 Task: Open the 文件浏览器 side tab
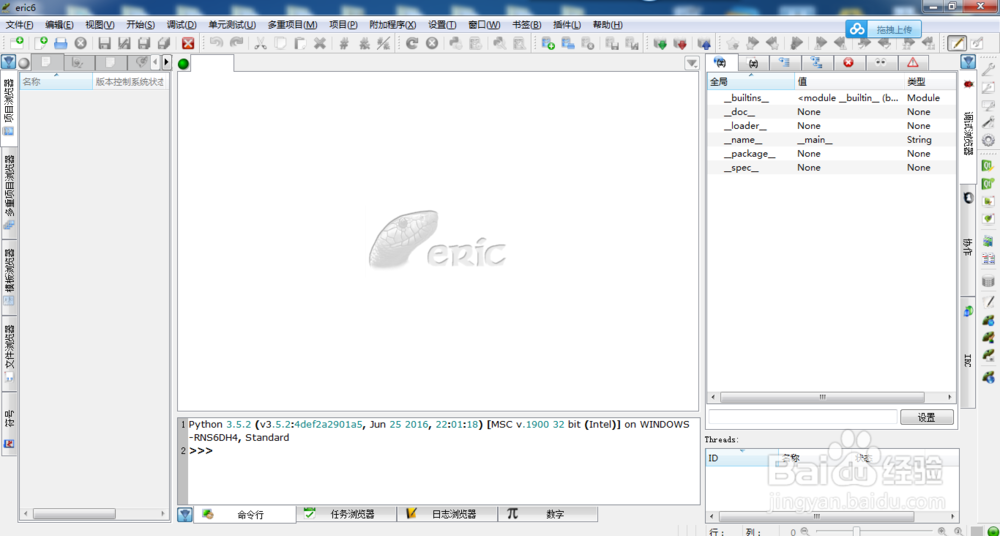pos(10,354)
